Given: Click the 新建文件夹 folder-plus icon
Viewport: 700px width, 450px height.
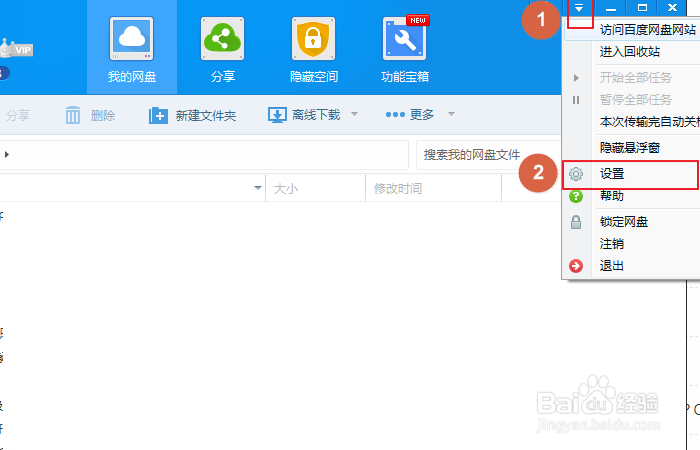Looking at the screenshot, I should pyautogui.click(x=158, y=115).
